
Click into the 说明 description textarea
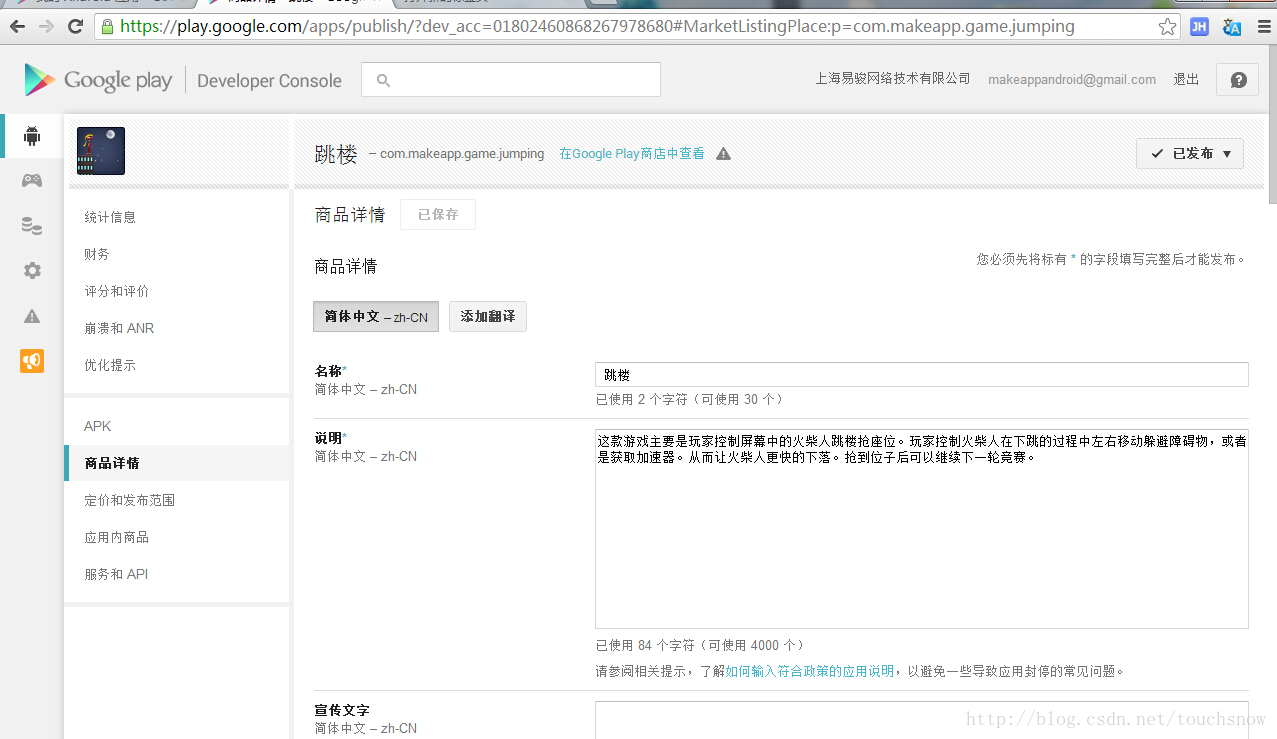(x=922, y=529)
